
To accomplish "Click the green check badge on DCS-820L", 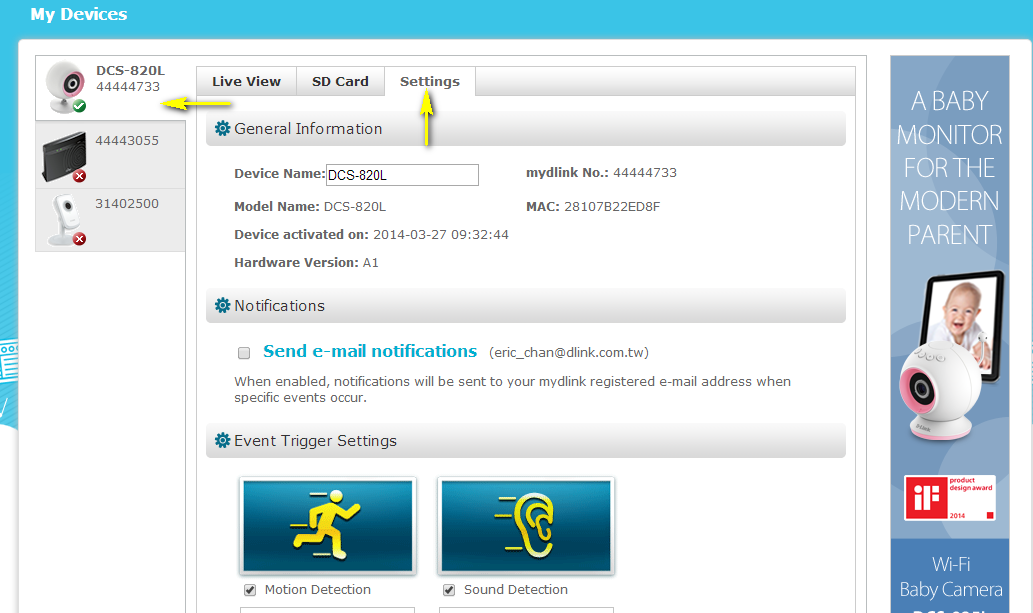I will pyautogui.click(x=79, y=103).
